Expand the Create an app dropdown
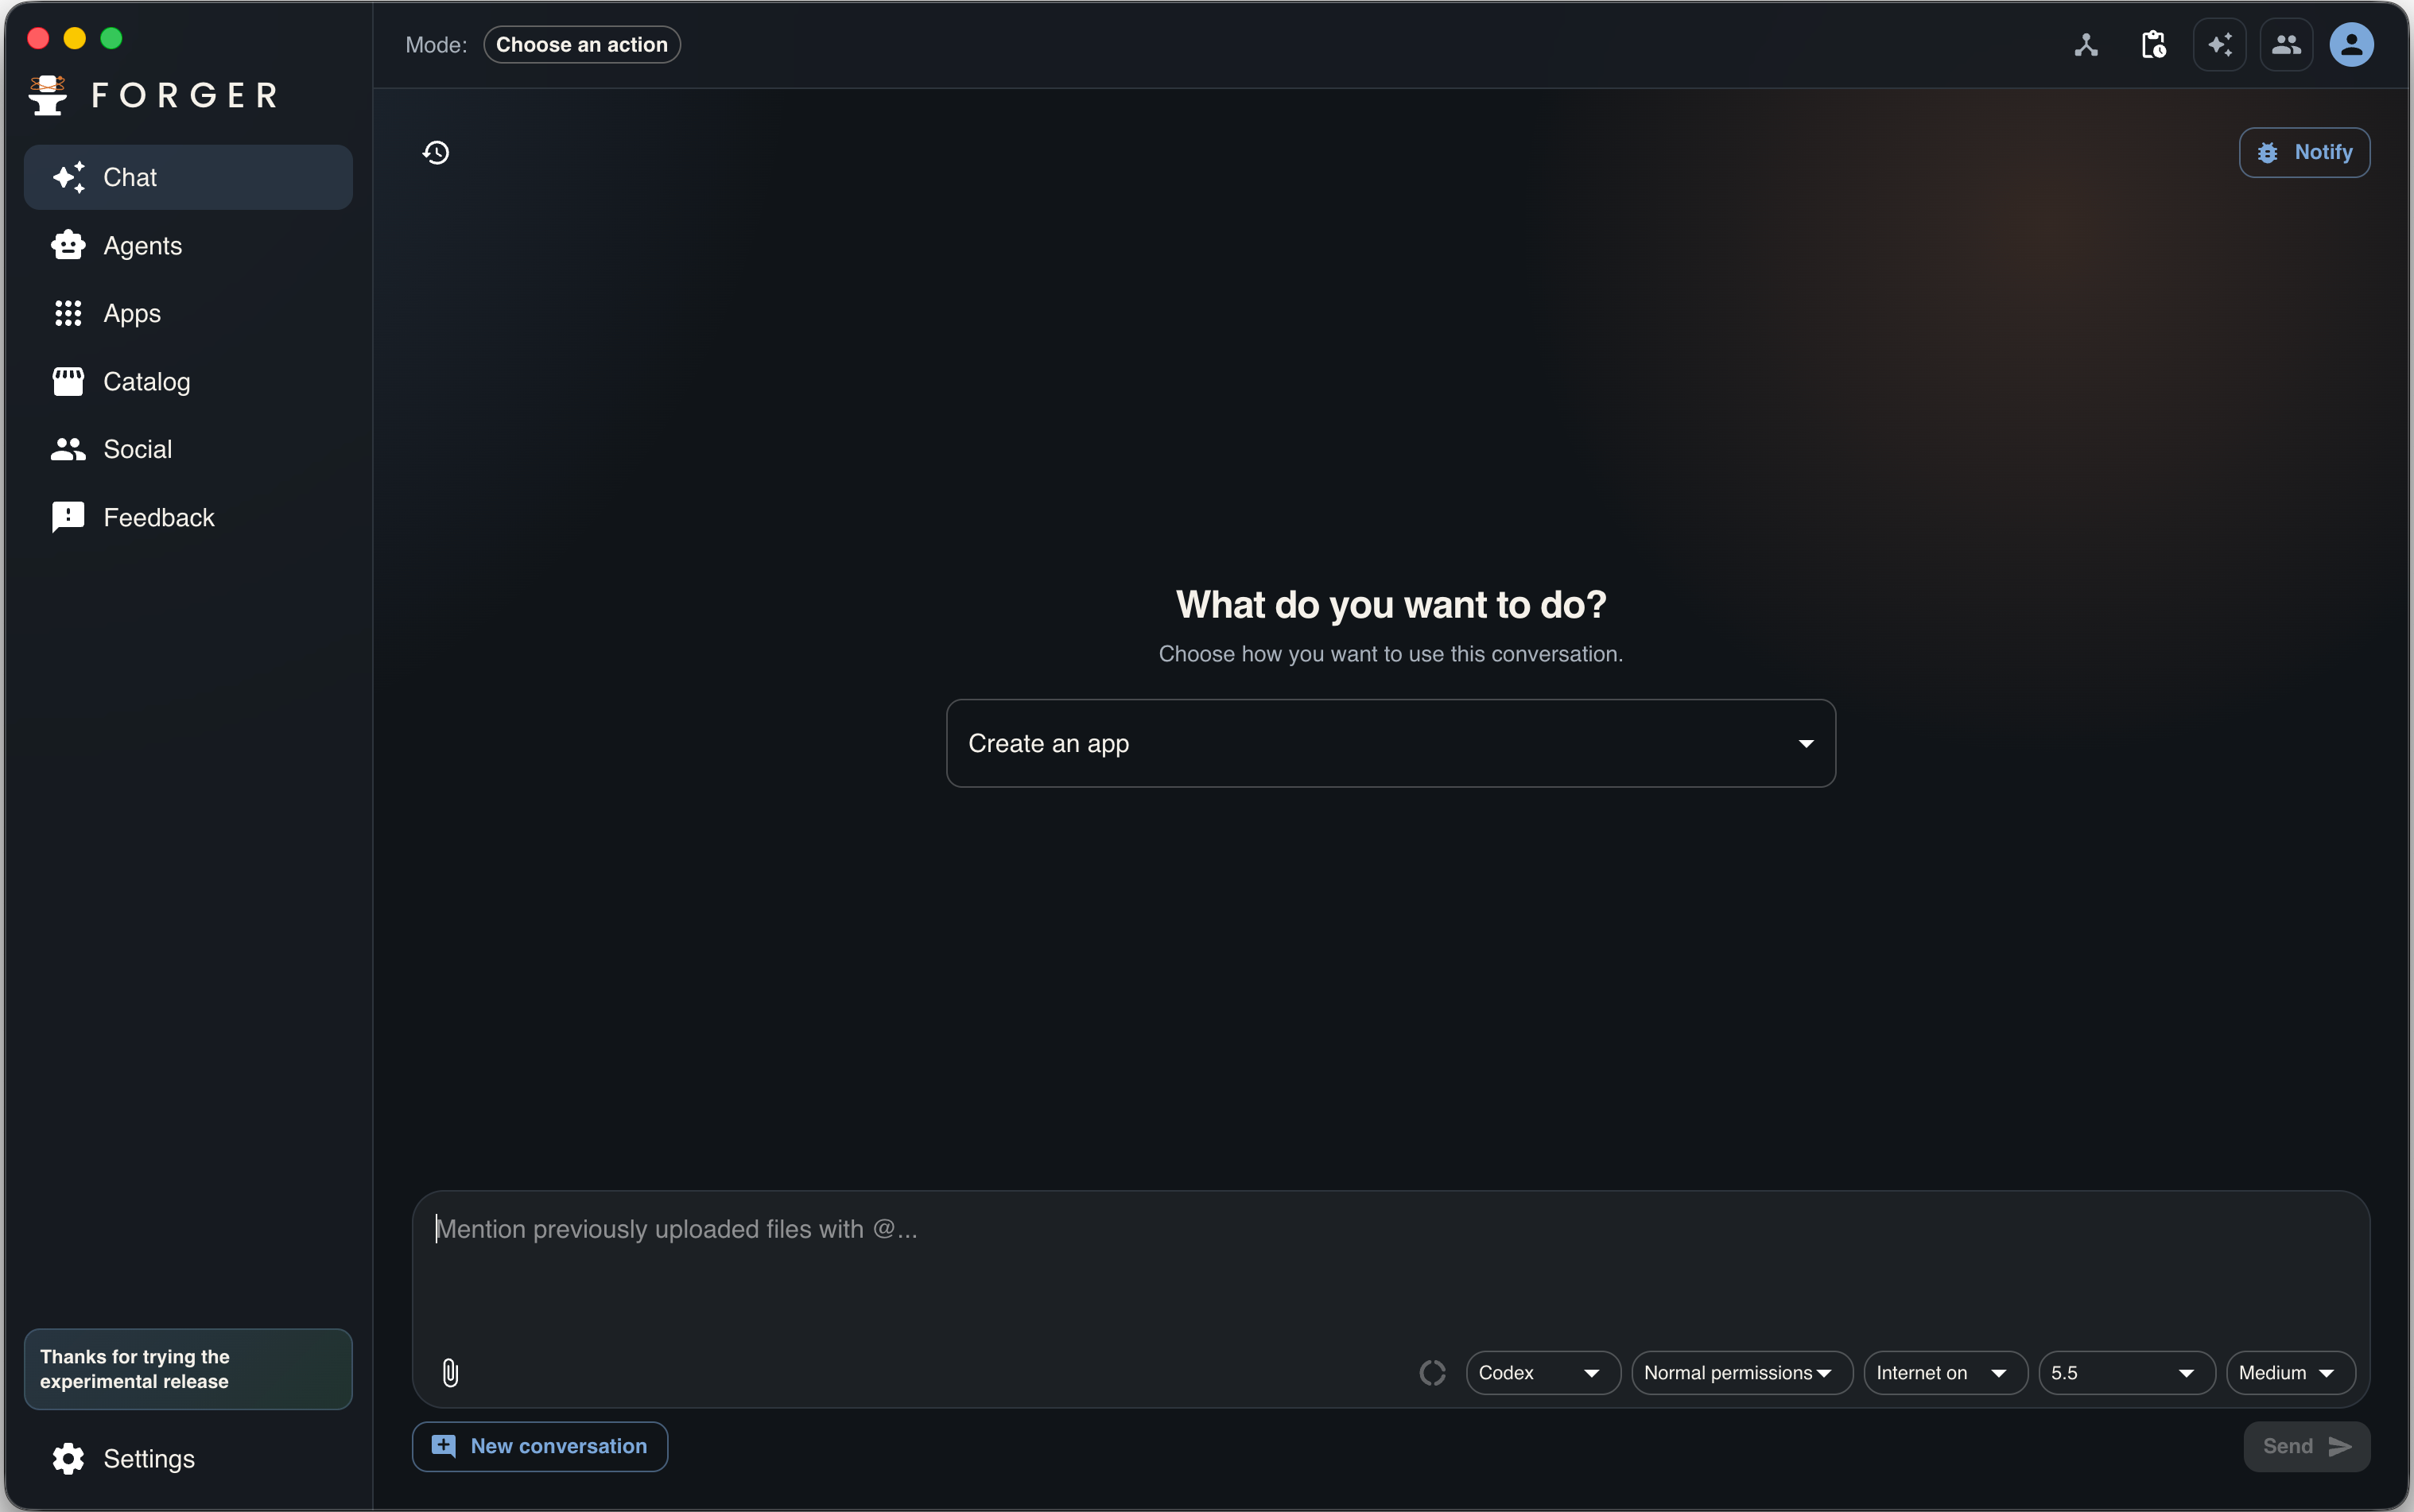Viewport: 2414px width, 1512px height. tap(1391, 743)
